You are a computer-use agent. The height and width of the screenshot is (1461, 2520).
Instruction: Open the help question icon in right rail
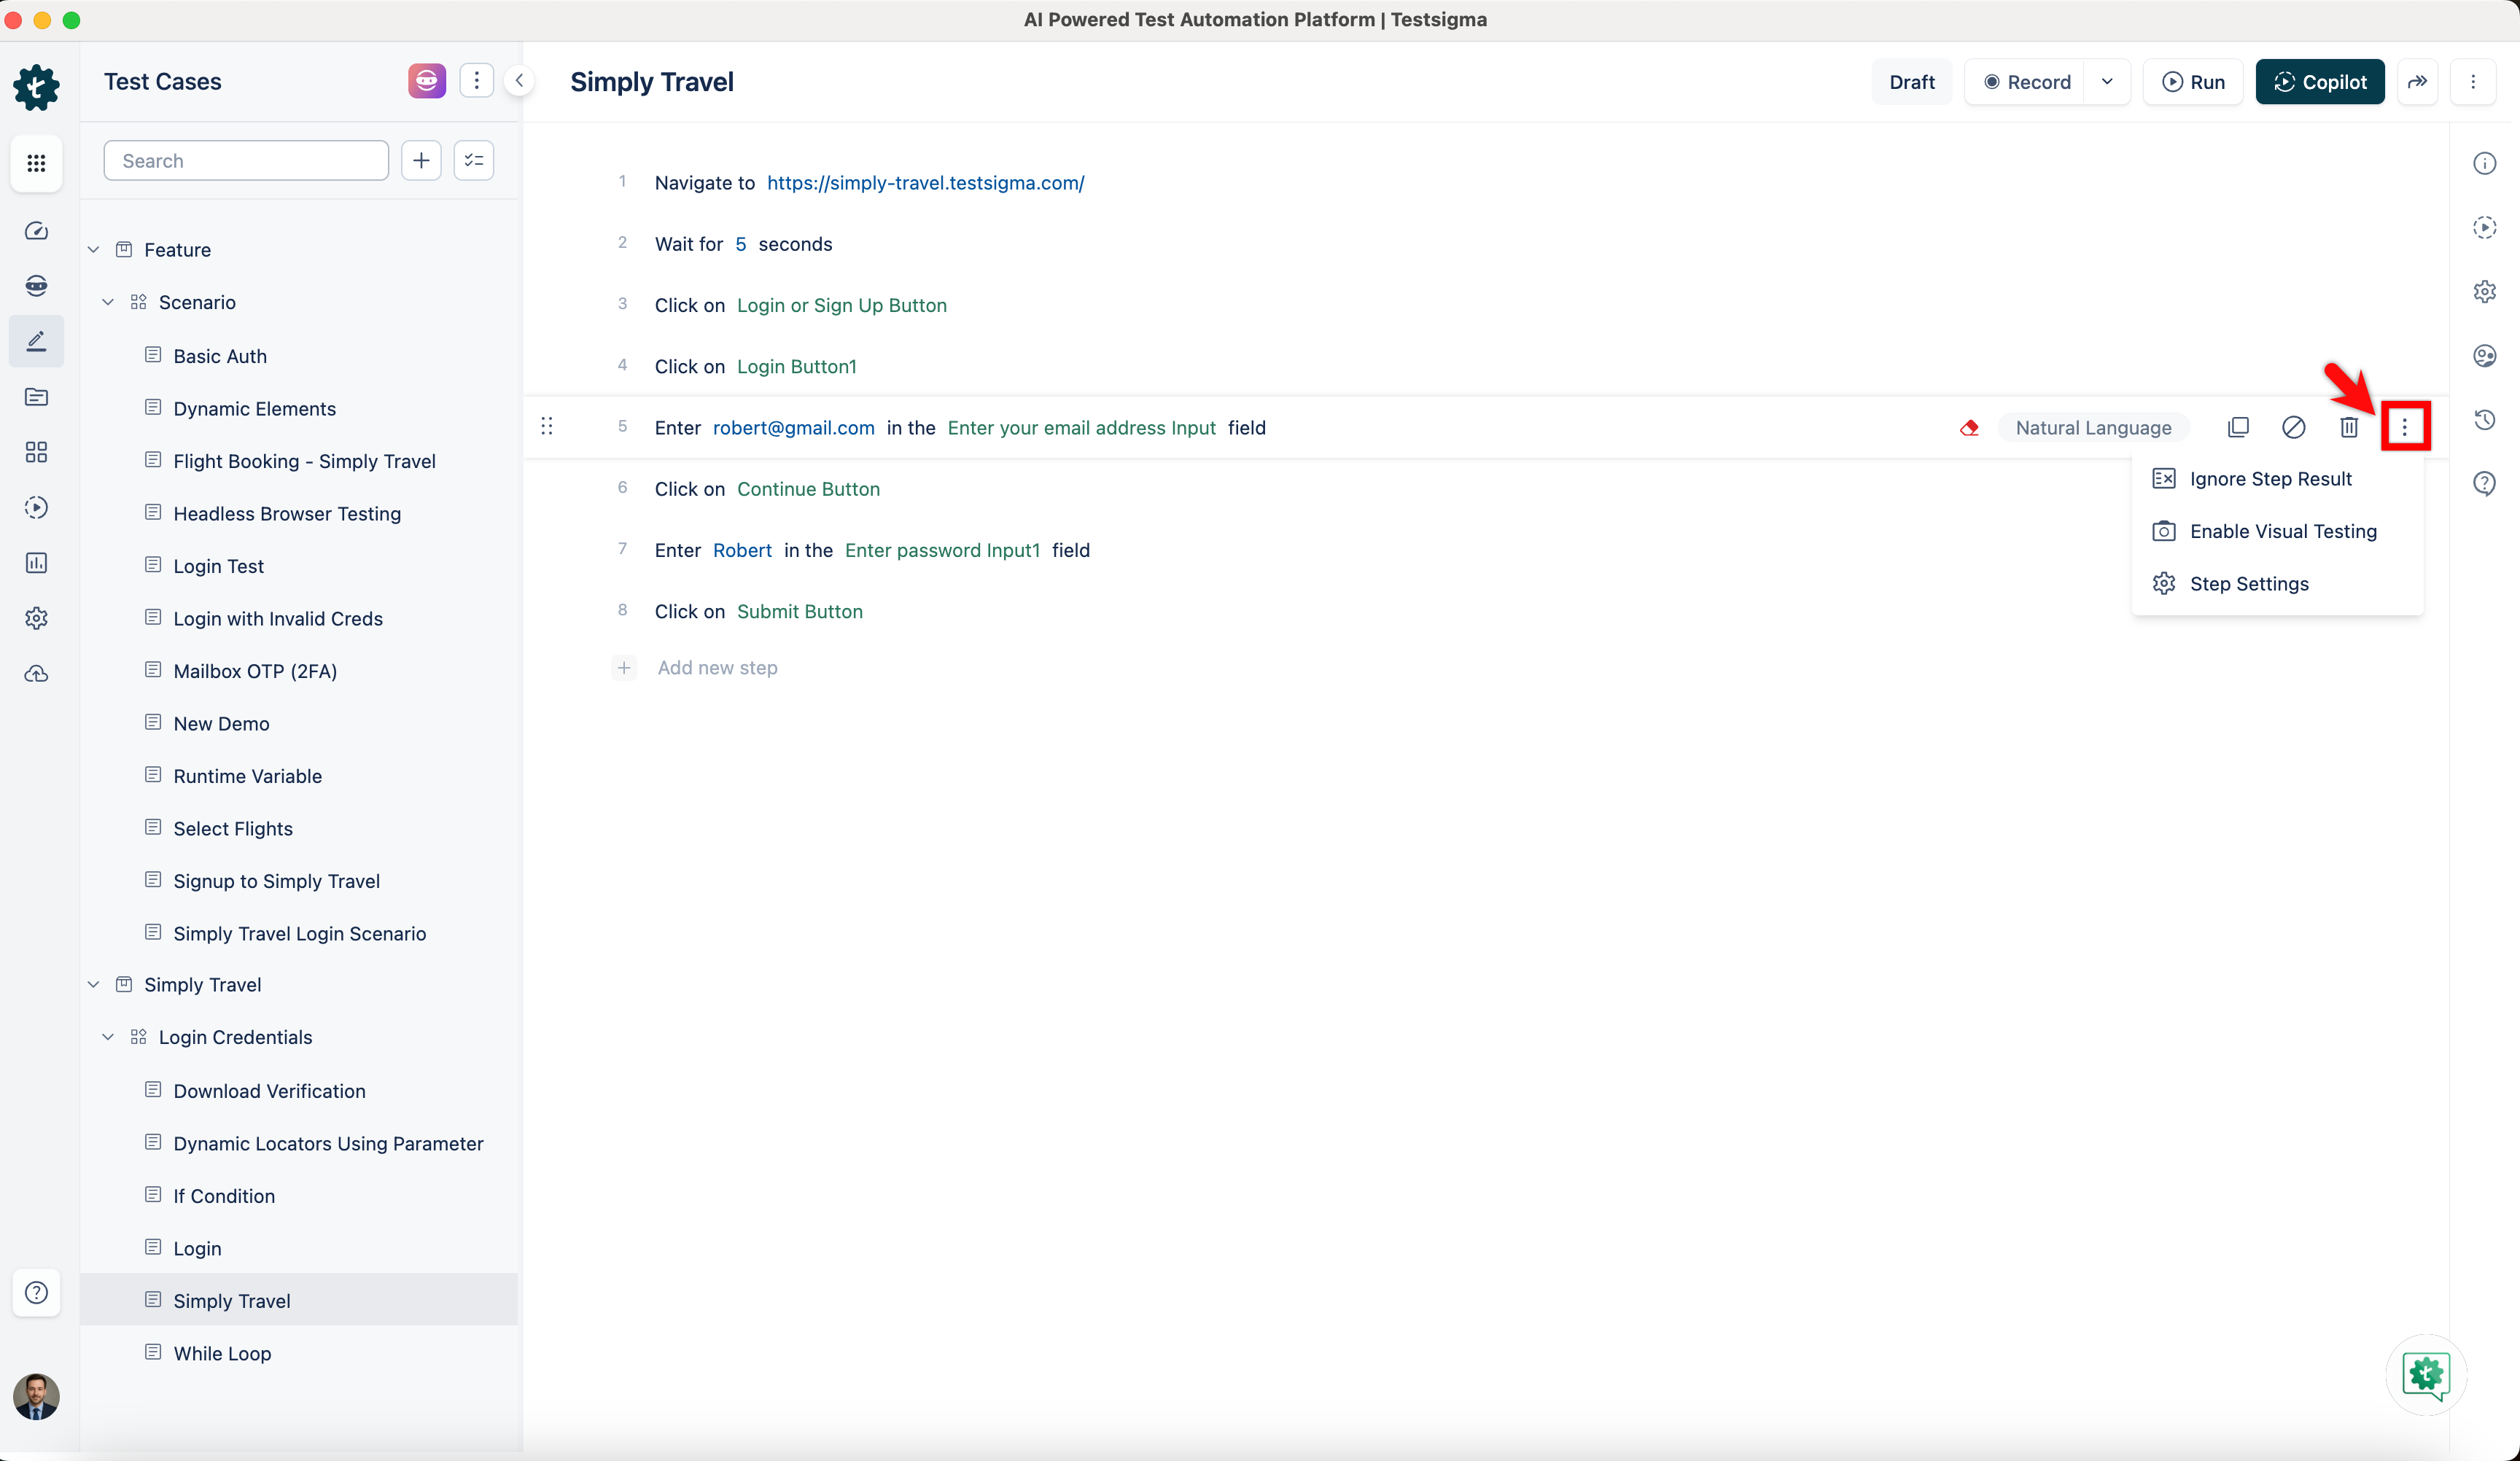click(x=2485, y=484)
